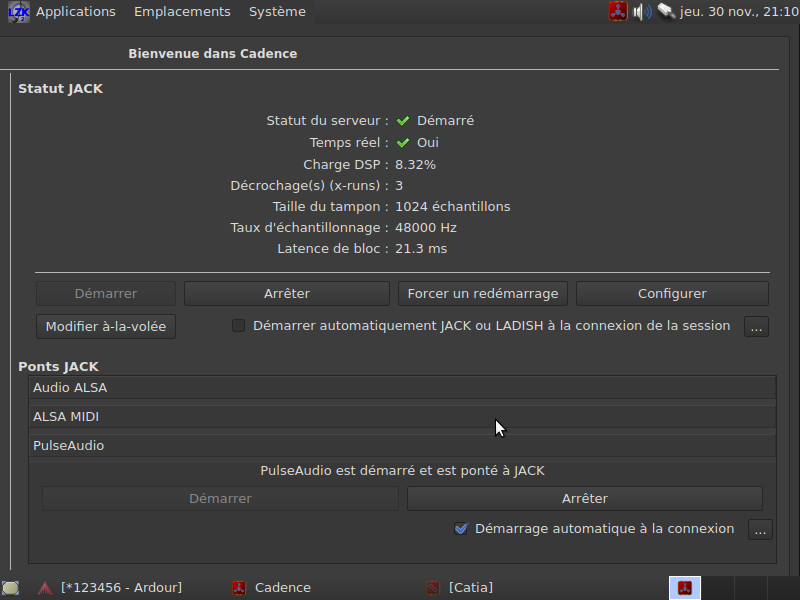This screenshot has width=800, height=600.
Task: Click the Catia icon in the taskbar
Action: (433, 588)
